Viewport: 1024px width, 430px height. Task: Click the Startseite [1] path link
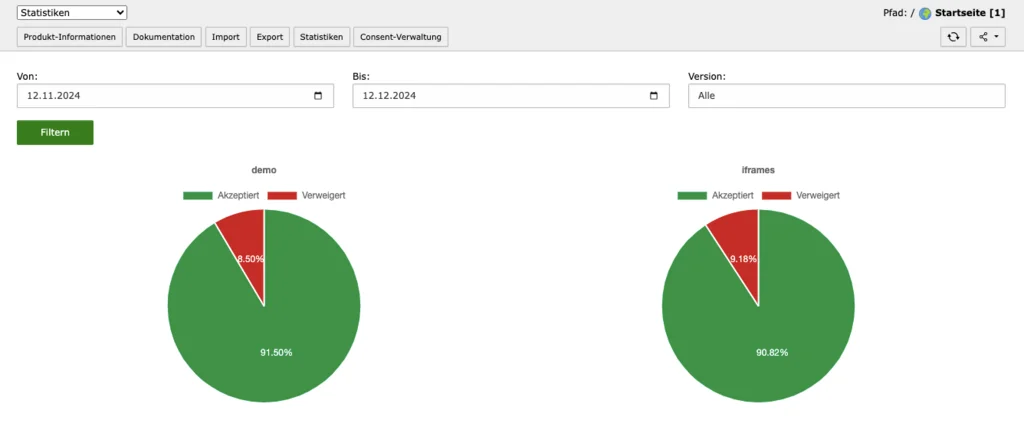(x=970, y=12)
